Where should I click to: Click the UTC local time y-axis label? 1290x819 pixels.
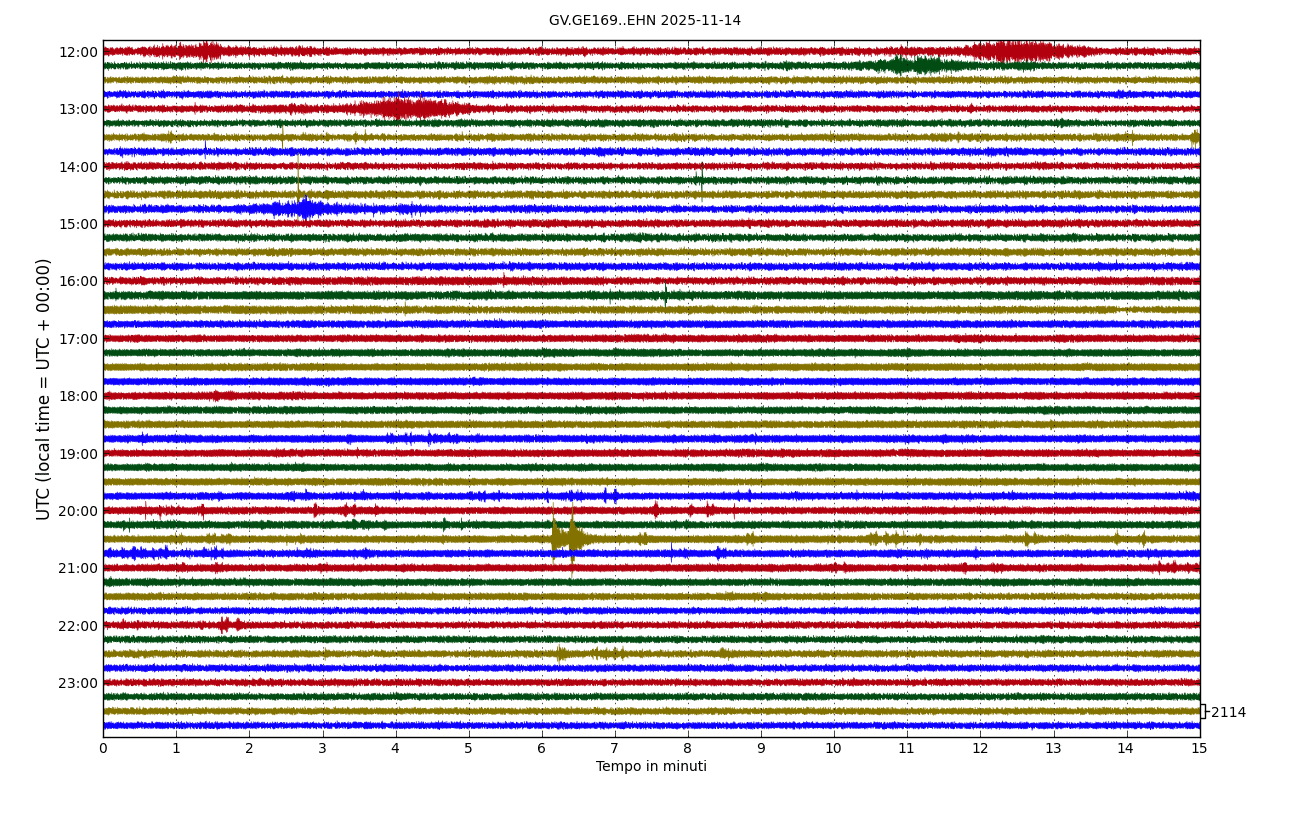click(x=44, y=389)
